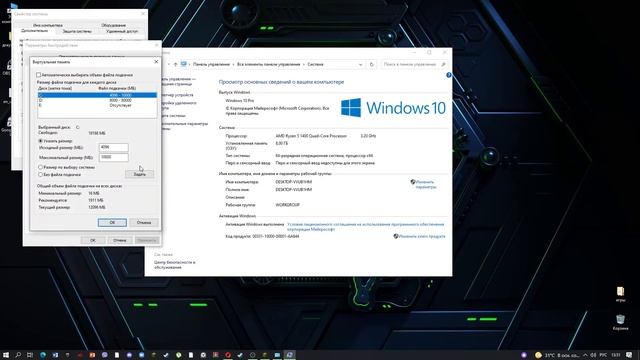Image resolution: width=640 pixels, height=360 pixels.
Task: Open Task View from the taskbar
Action: tap(30, 355)
